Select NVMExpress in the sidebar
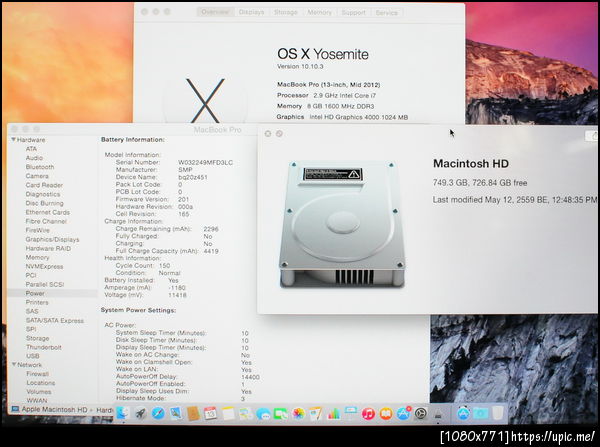Image resolution: width=600 pixels, height=447 pixels. [44, 267]
